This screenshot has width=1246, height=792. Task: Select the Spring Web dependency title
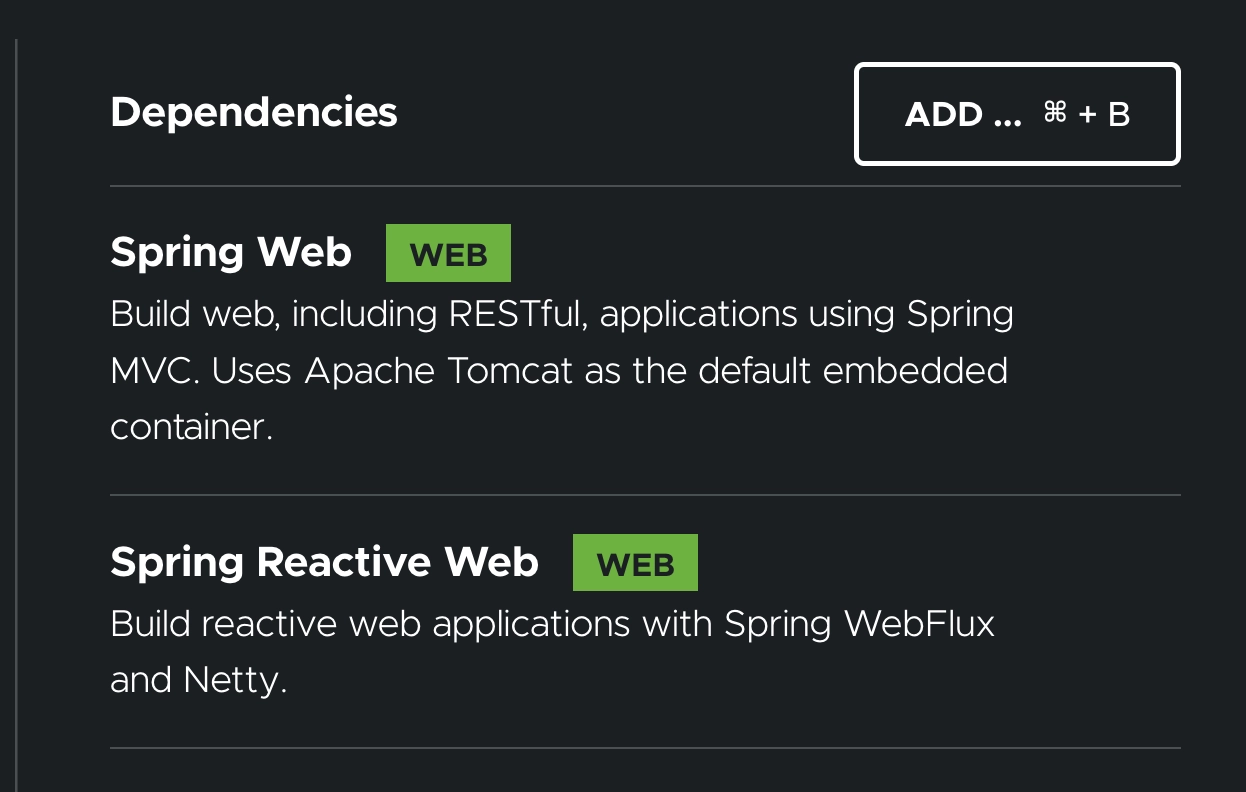(x=231, y=252)
